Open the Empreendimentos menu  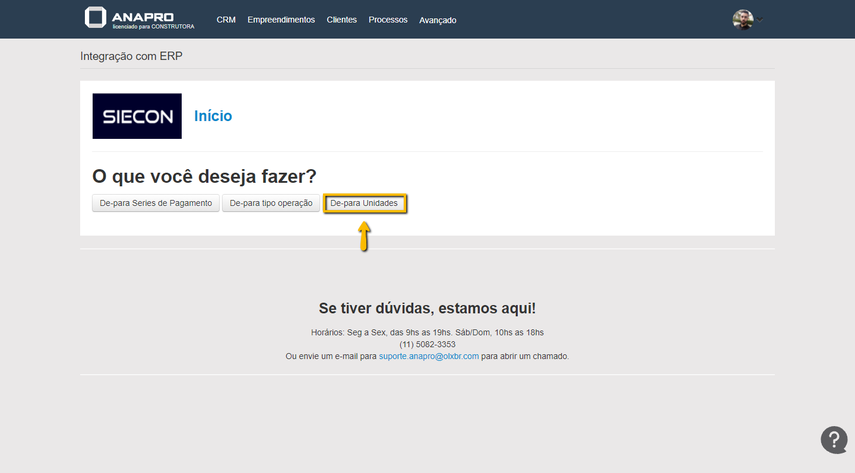pos(281,20)
